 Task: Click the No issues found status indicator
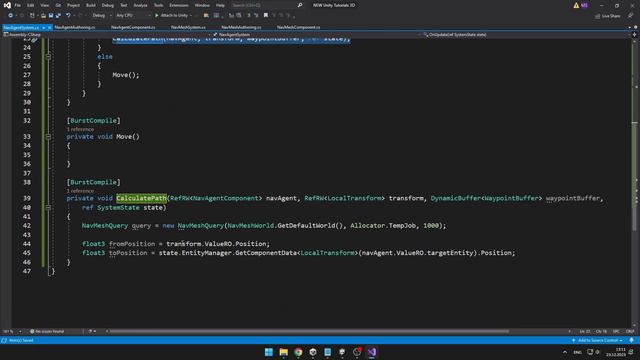coord(47,331)
